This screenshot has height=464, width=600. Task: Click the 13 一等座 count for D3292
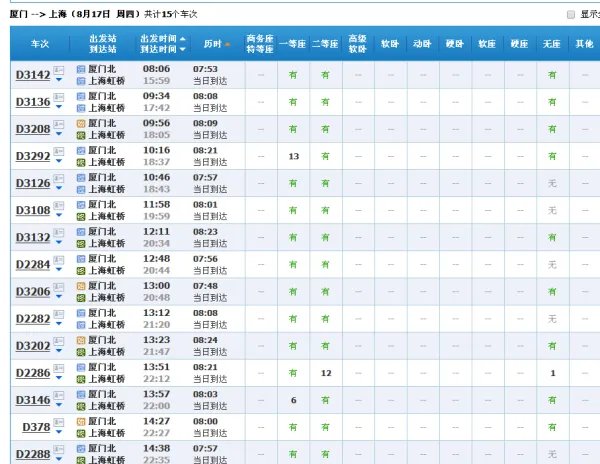pos(293,156)
